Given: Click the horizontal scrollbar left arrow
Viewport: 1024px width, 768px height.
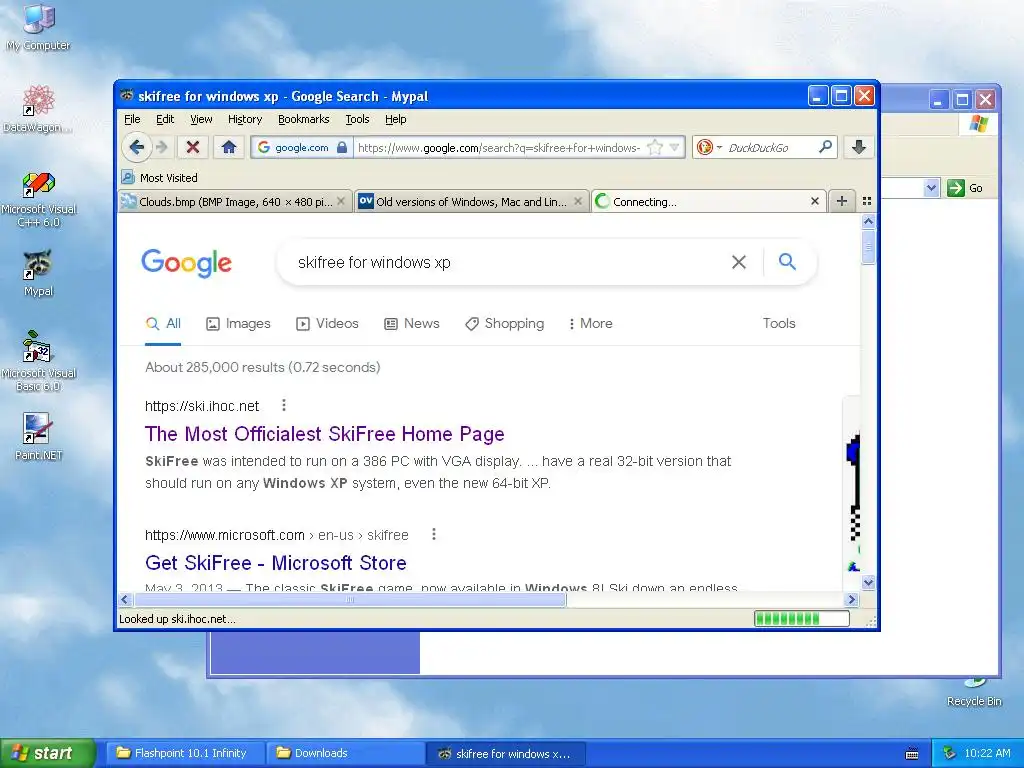Looking at the screenshot, I should click(125, 599).
